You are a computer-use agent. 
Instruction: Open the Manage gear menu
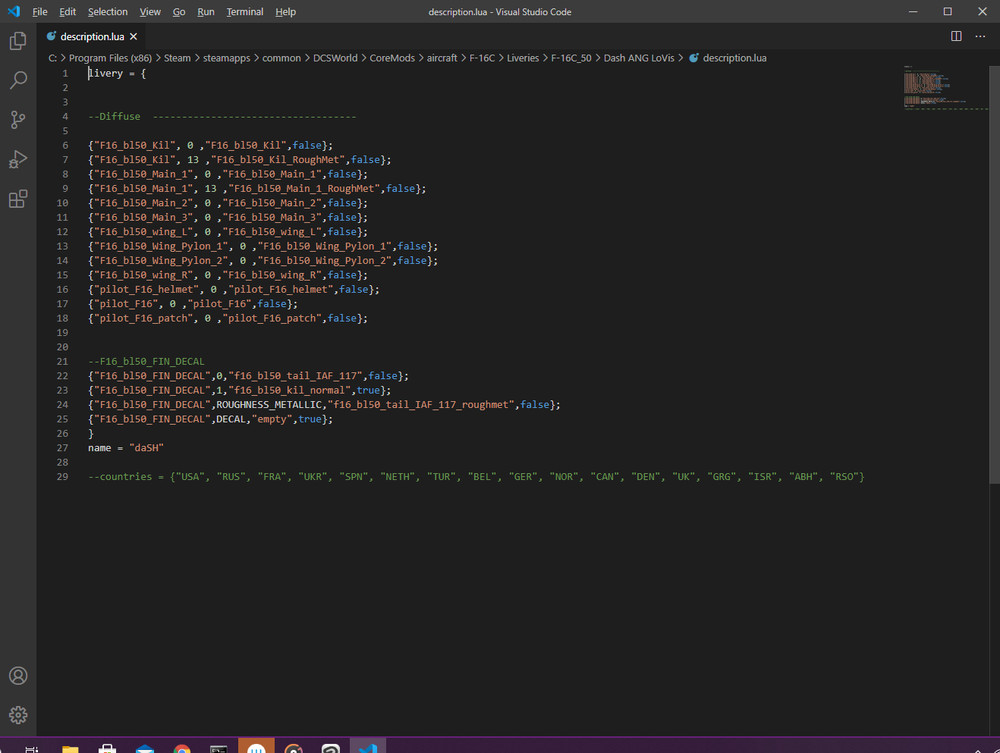tap(18, 715)
